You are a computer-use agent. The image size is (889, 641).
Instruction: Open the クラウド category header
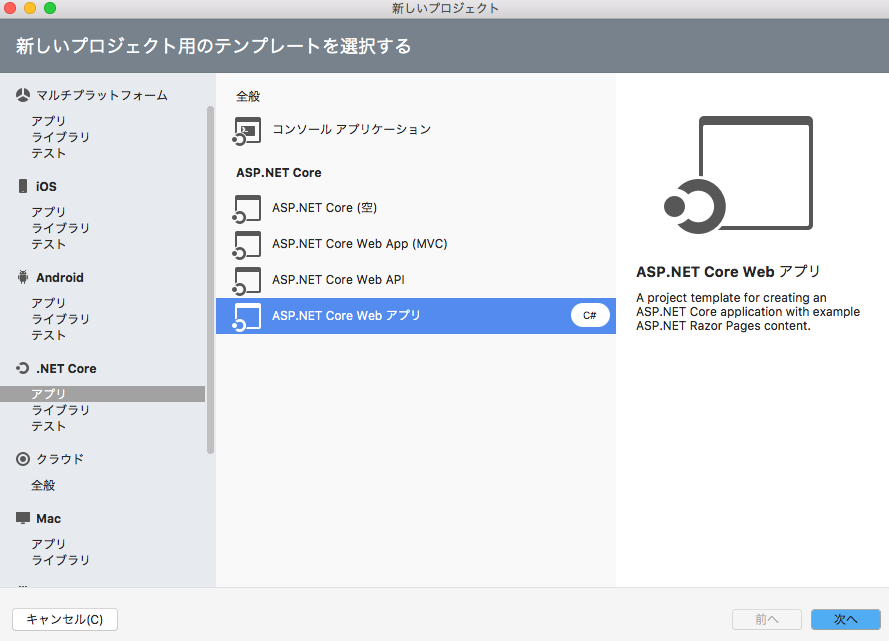60,459
